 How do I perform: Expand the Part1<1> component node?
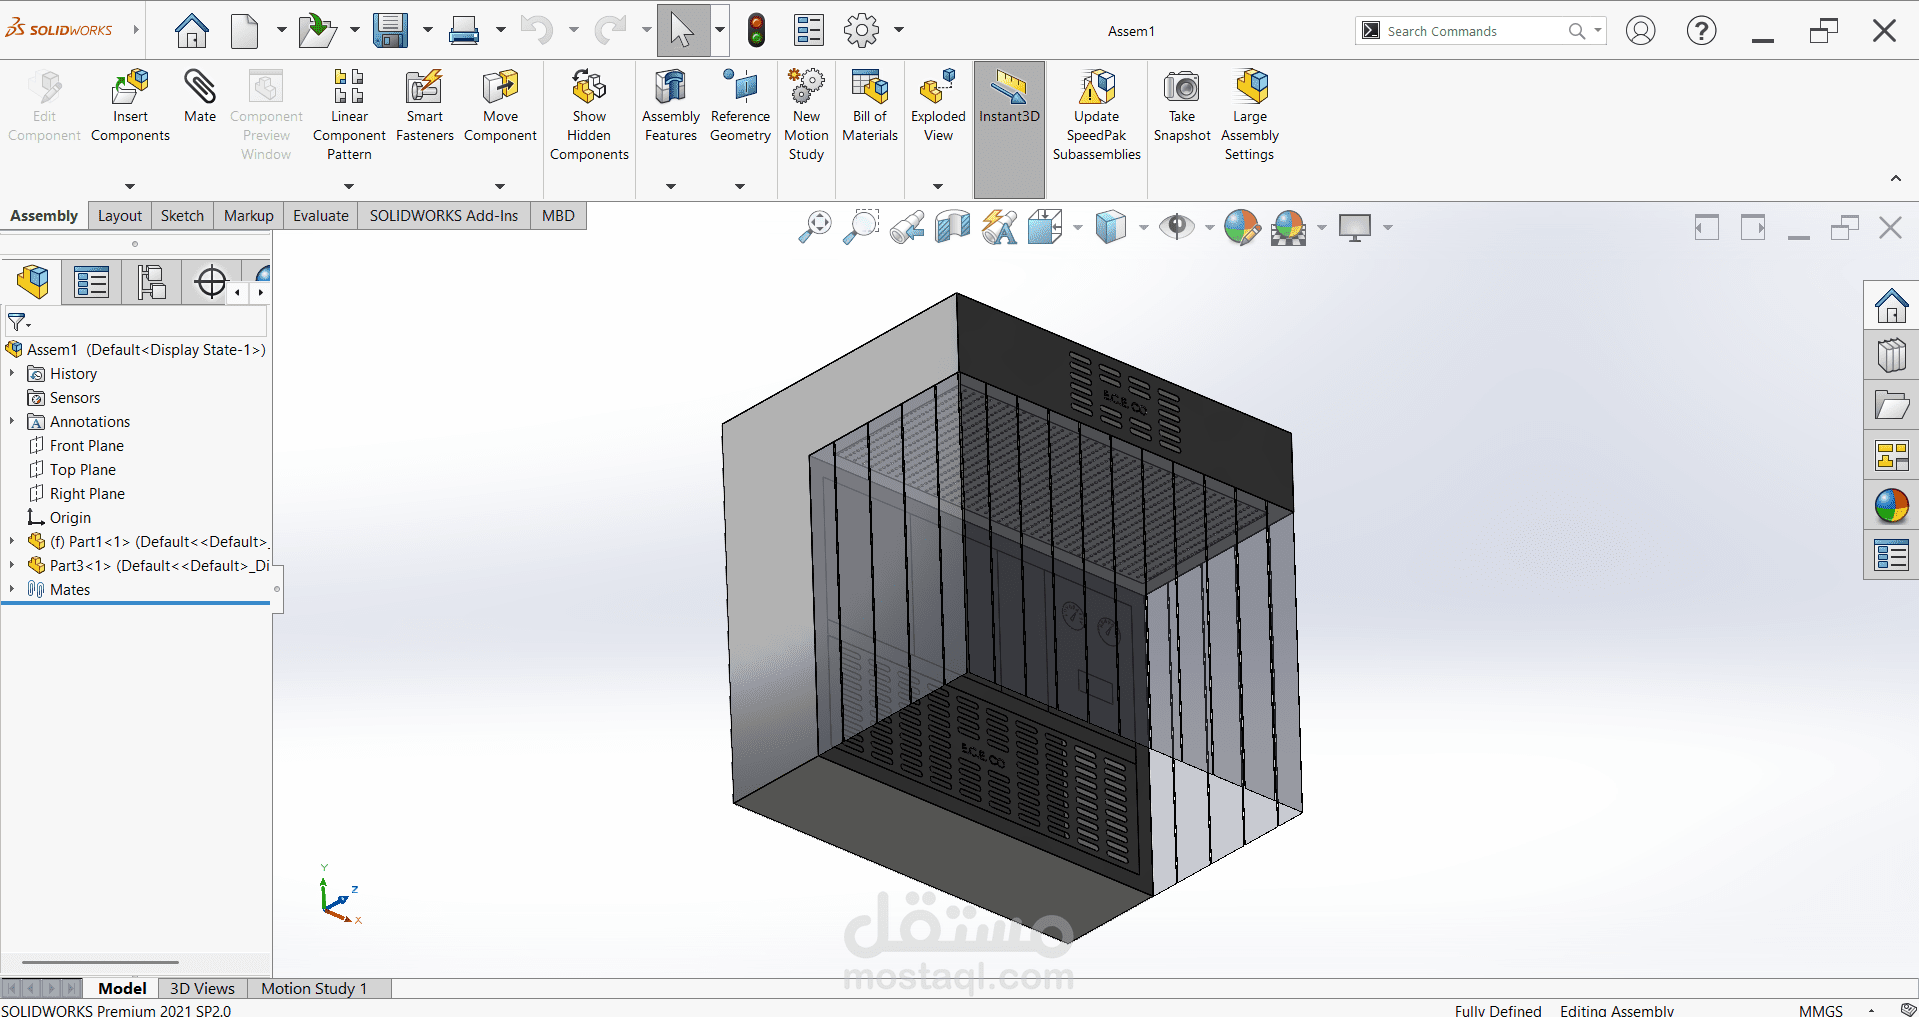pyautogui.click(x=12, y=541)
